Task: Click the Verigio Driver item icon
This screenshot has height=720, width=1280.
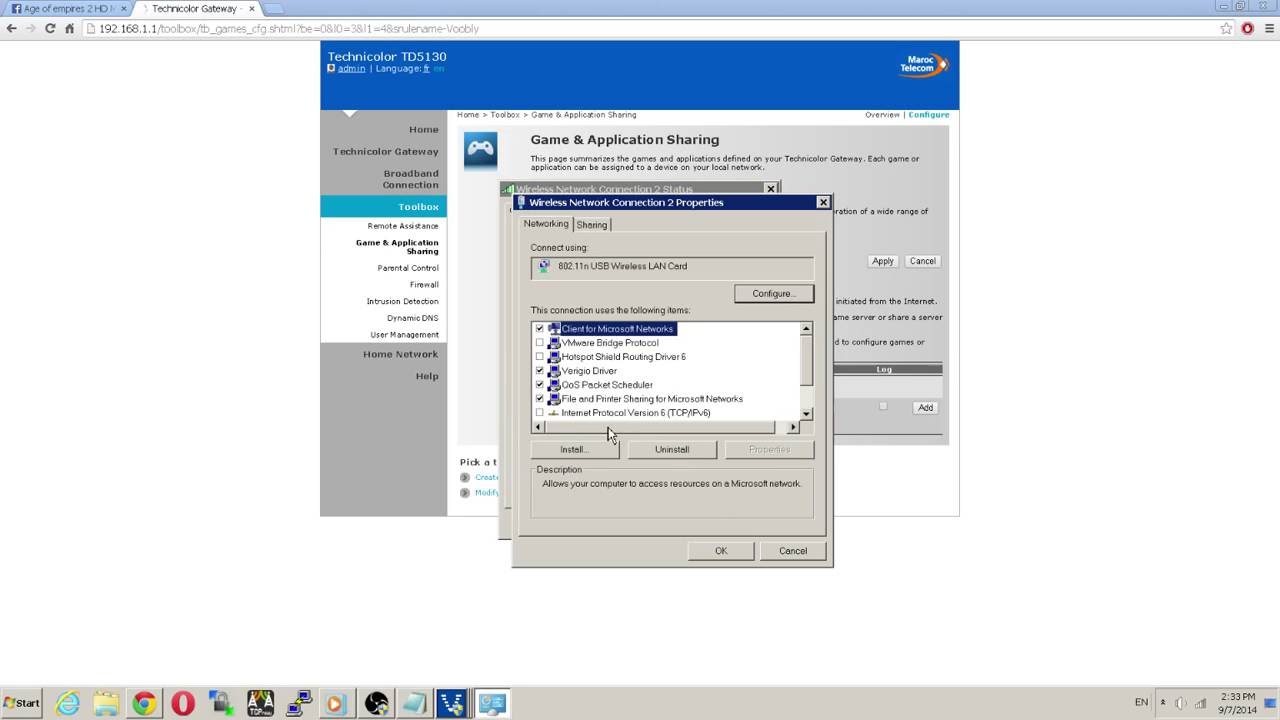Action: coord(554,371)
